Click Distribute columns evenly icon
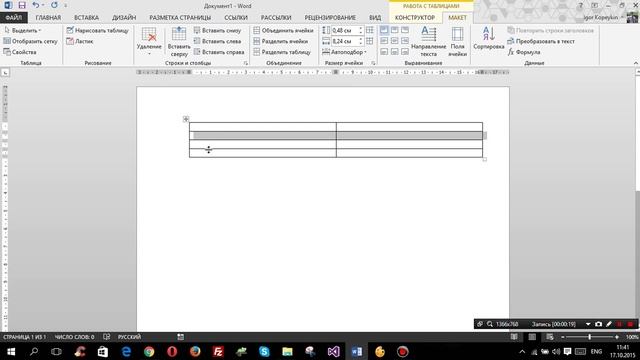The height and width of the screenshot is (360, 640). [370, 41]
